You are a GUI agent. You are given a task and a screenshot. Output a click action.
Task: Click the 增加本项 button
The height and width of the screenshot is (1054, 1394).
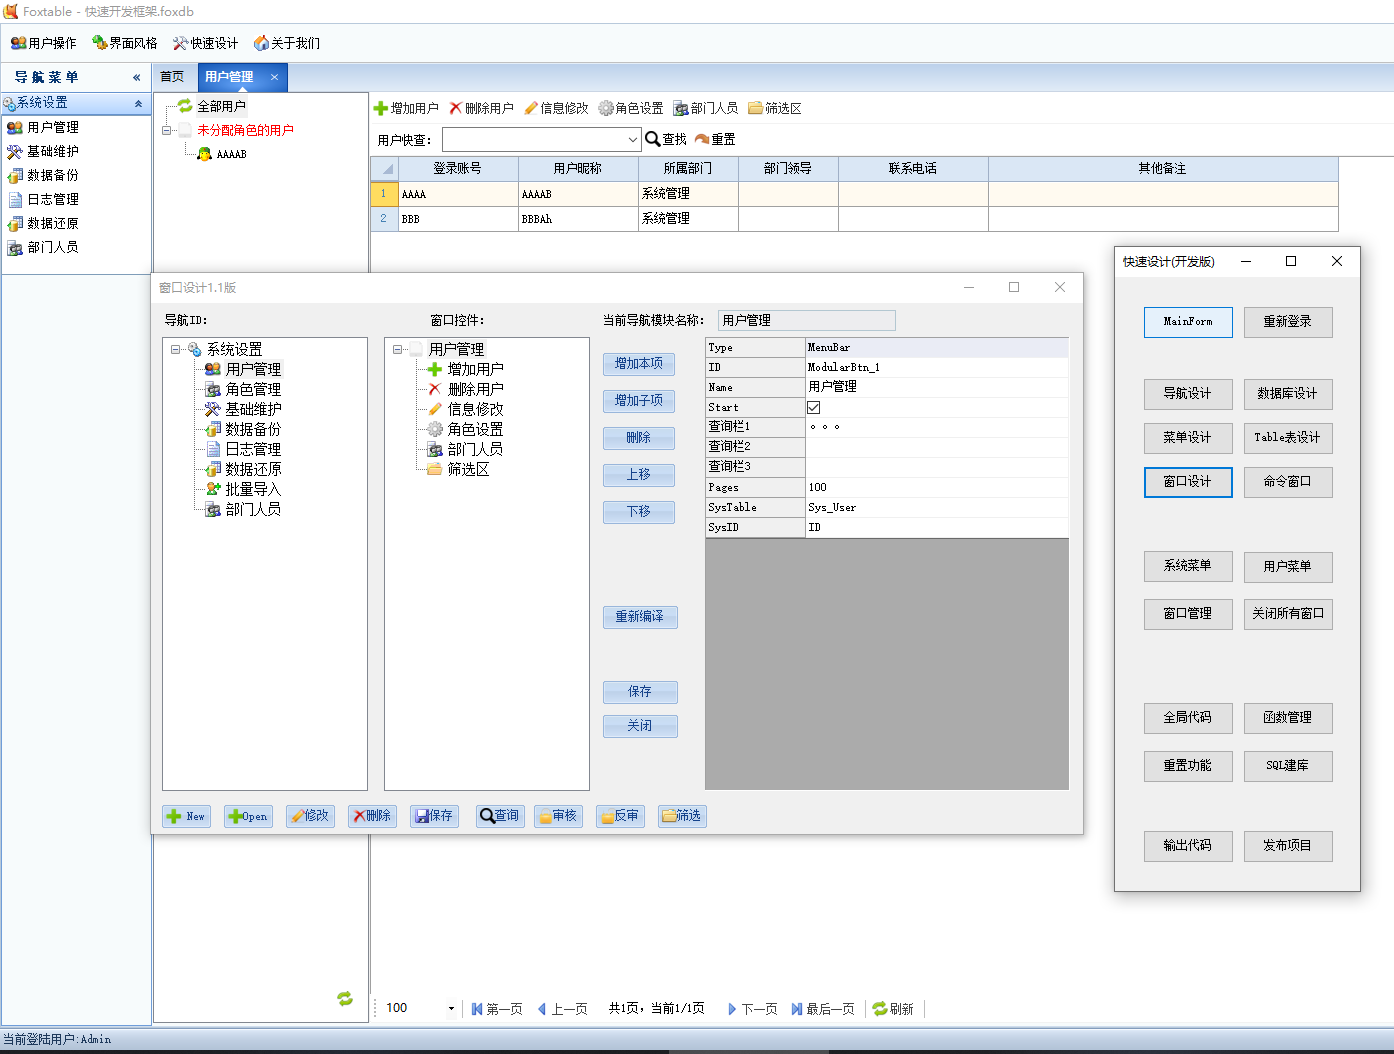(639, 364)
